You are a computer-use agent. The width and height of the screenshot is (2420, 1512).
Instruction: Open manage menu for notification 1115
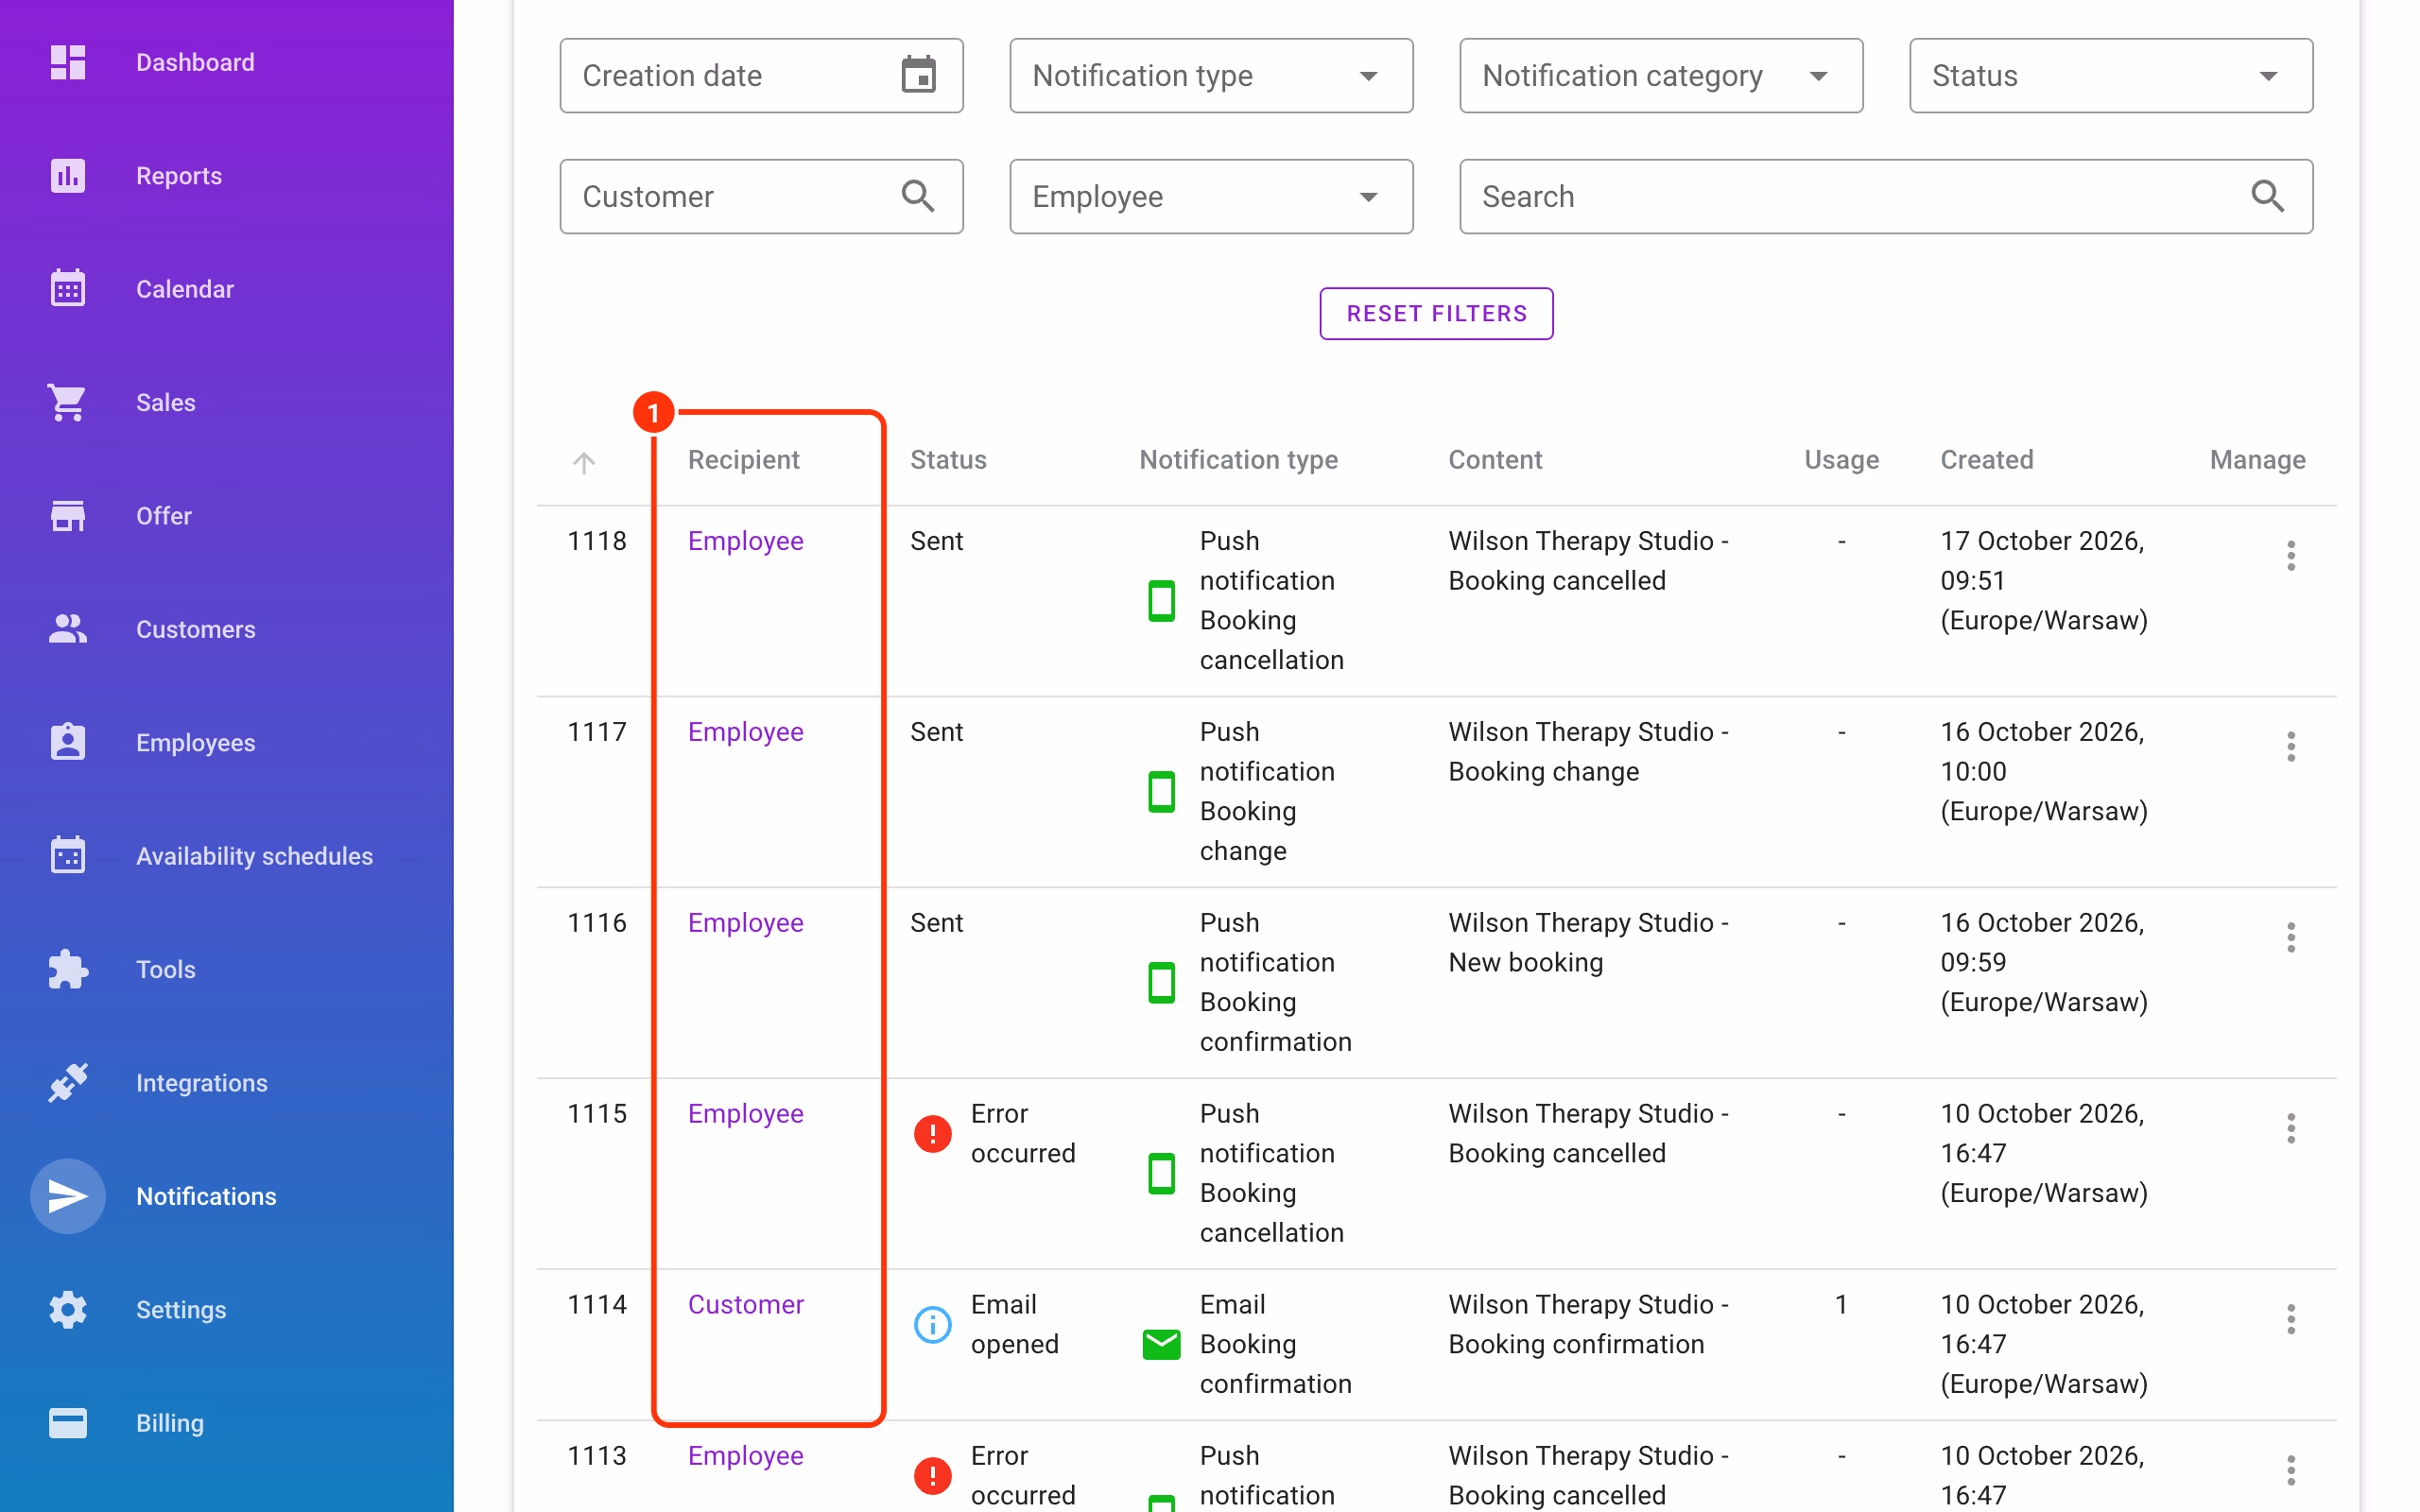[2290, 1128]
